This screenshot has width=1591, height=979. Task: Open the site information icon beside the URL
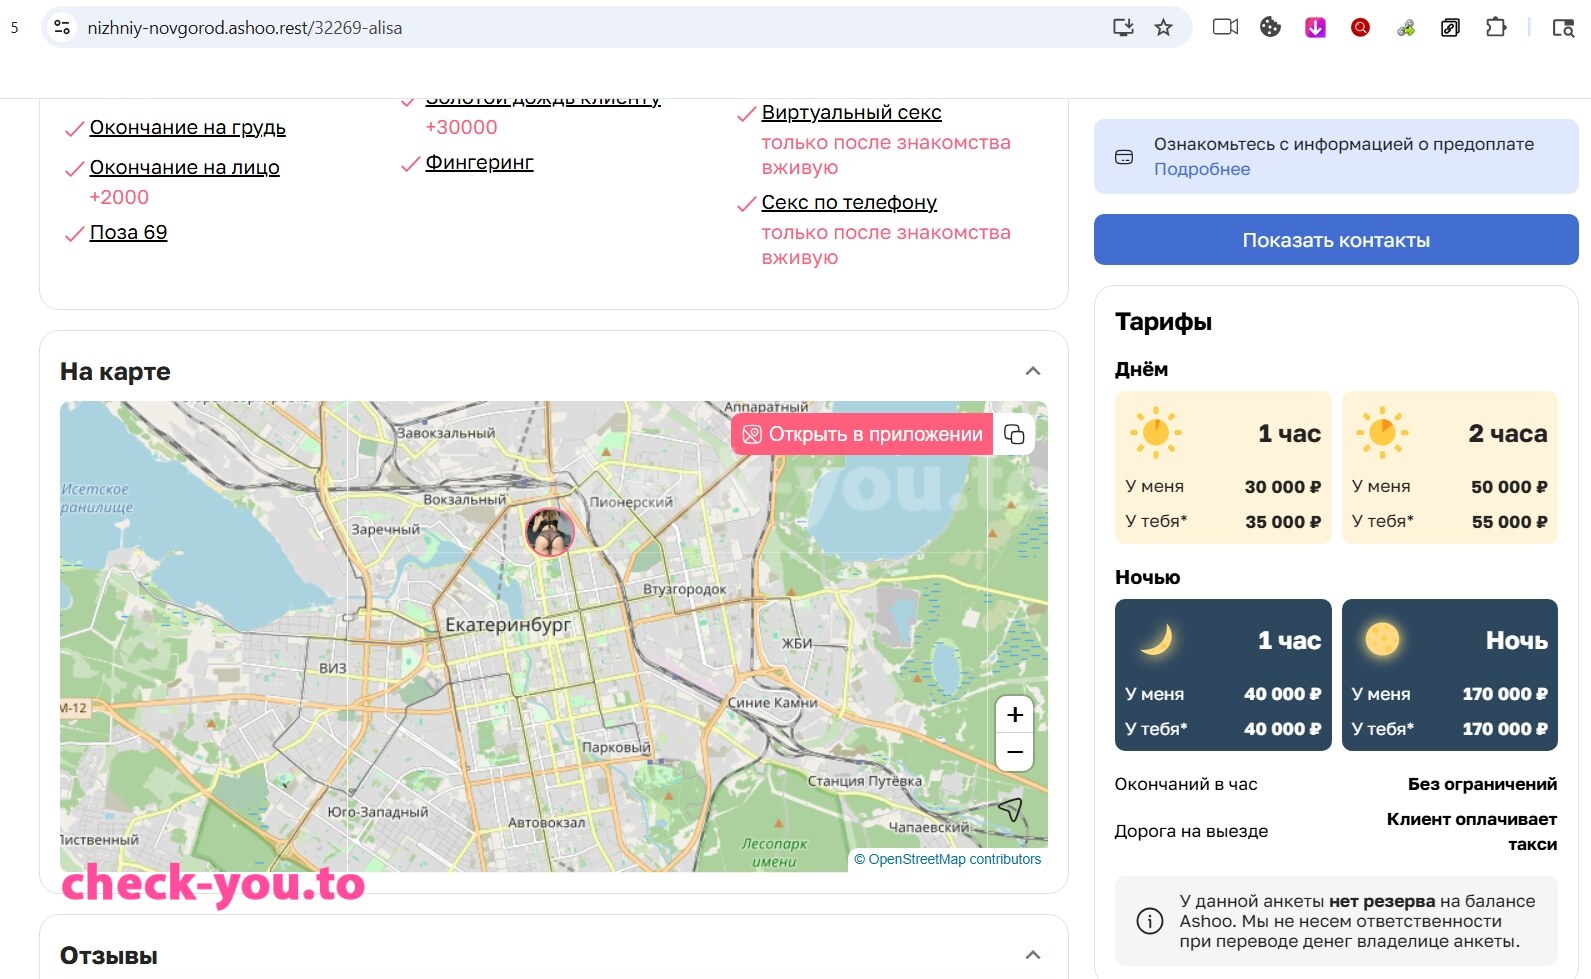[62, 27]
